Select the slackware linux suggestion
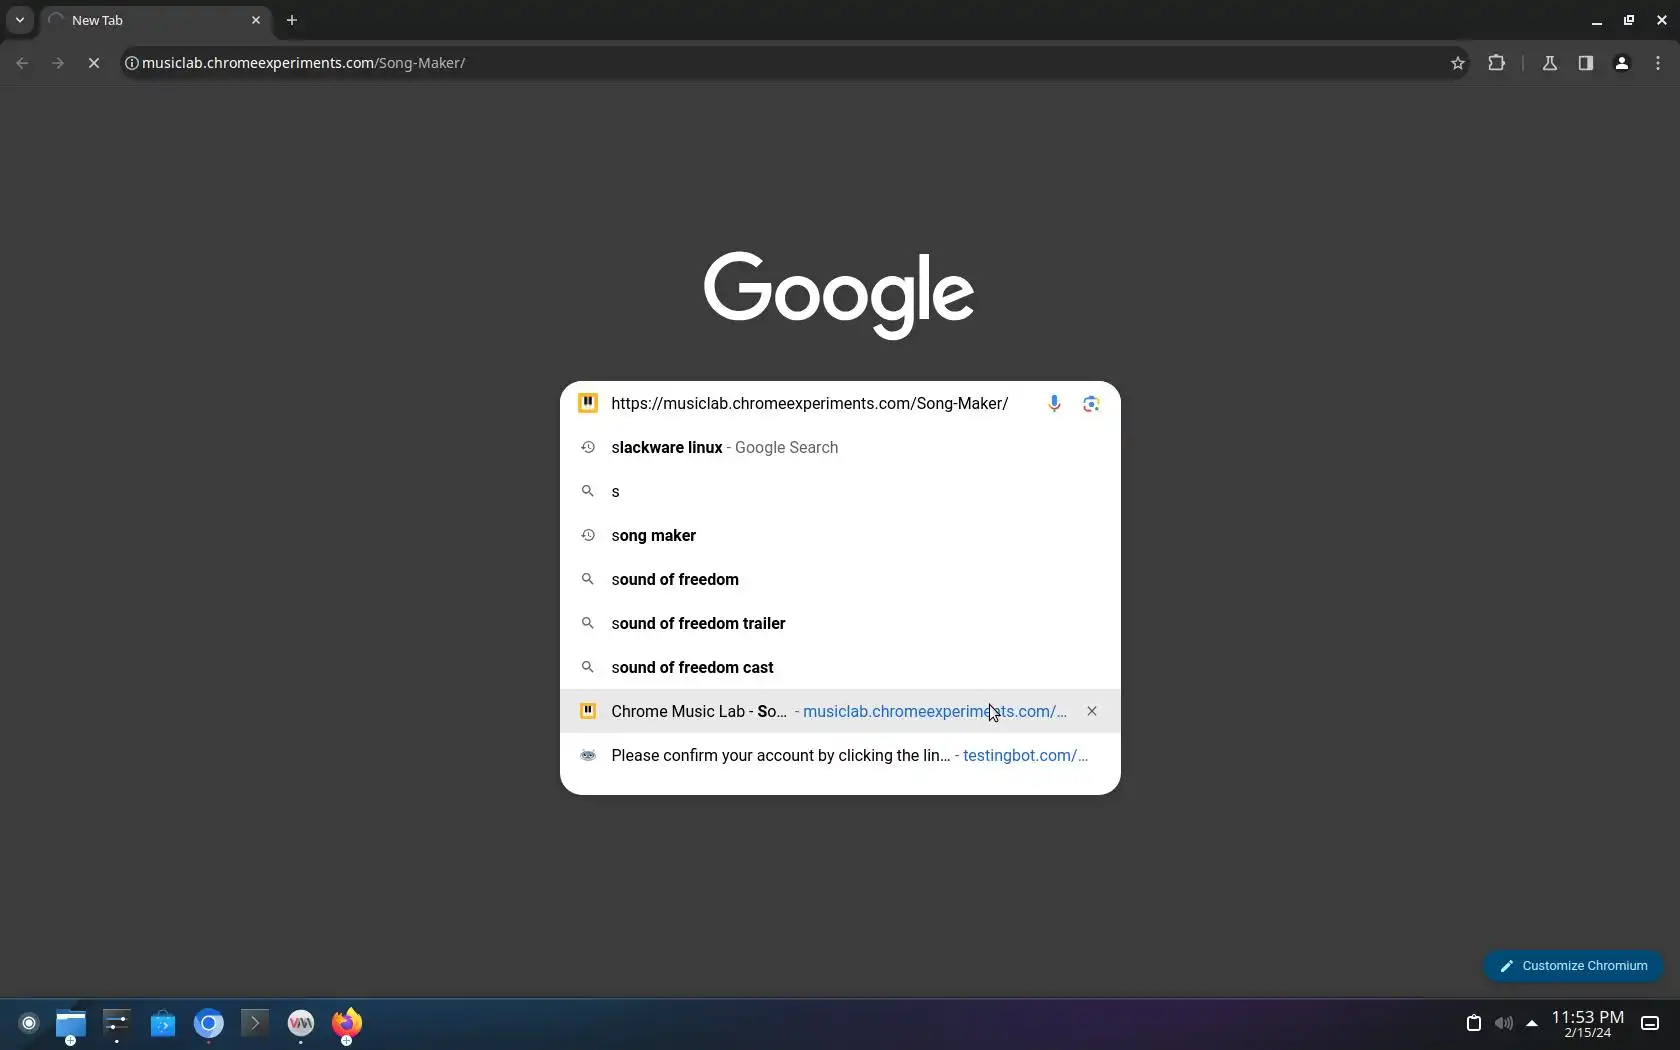The height and width of the screenshot is (1050, 1680). [x=840, y=447]
